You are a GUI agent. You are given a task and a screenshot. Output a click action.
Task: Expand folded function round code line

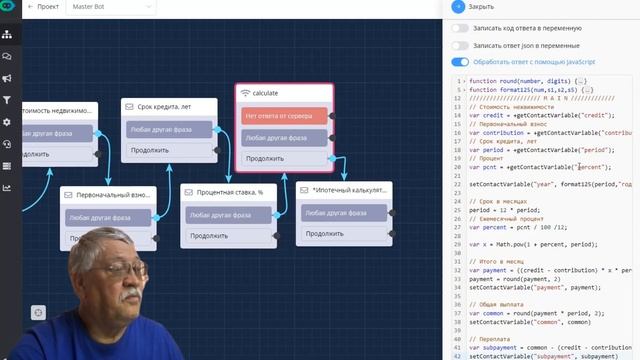coord(464,81)
